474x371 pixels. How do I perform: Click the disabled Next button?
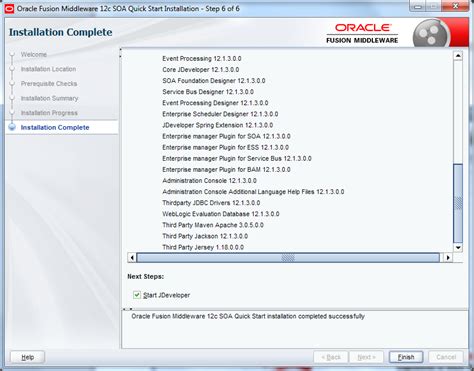click(x=366, y=357)
